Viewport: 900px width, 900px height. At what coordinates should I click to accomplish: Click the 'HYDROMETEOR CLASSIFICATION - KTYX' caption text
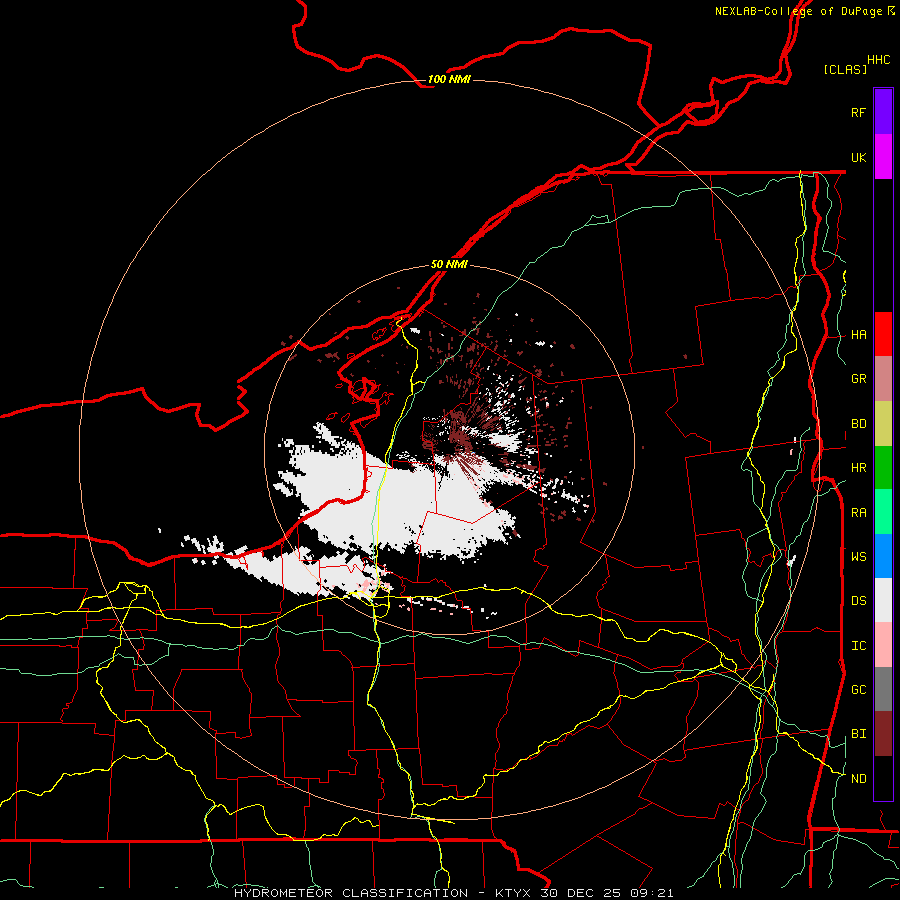pyautogui.click(x=383, y=893)
